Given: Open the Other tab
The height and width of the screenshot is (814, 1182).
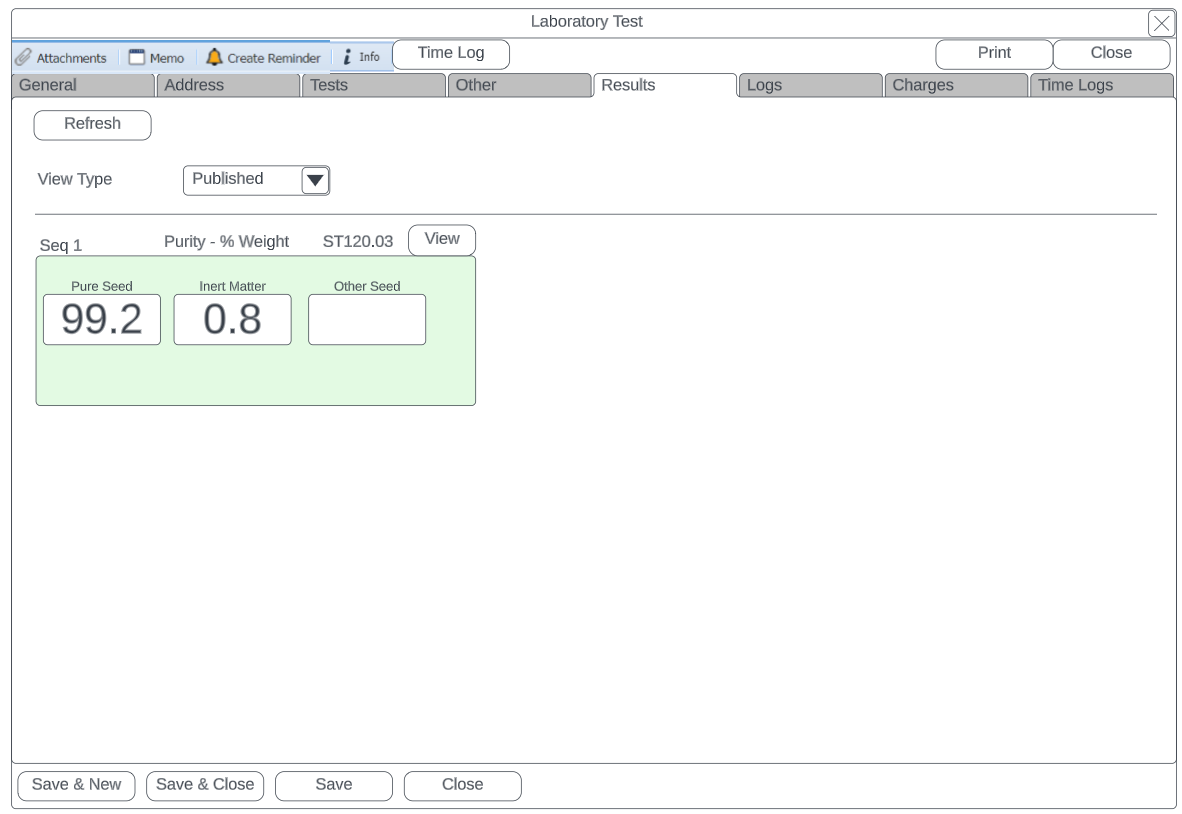Looking at the screenshot, I should point(519,85).
